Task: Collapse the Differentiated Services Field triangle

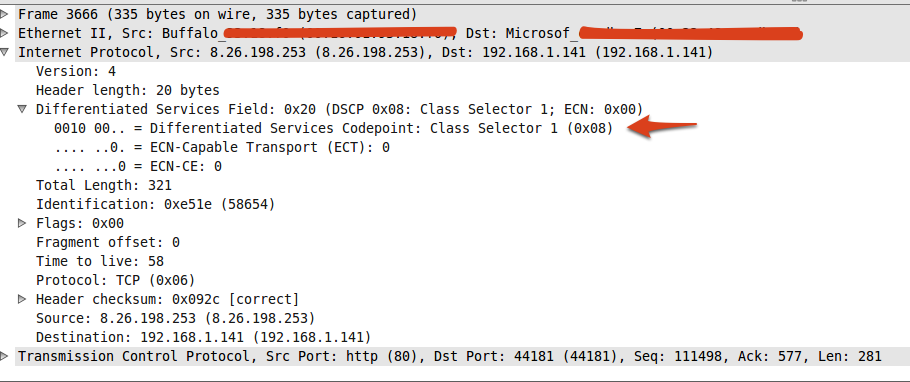Action: click(x=22, y=109)
